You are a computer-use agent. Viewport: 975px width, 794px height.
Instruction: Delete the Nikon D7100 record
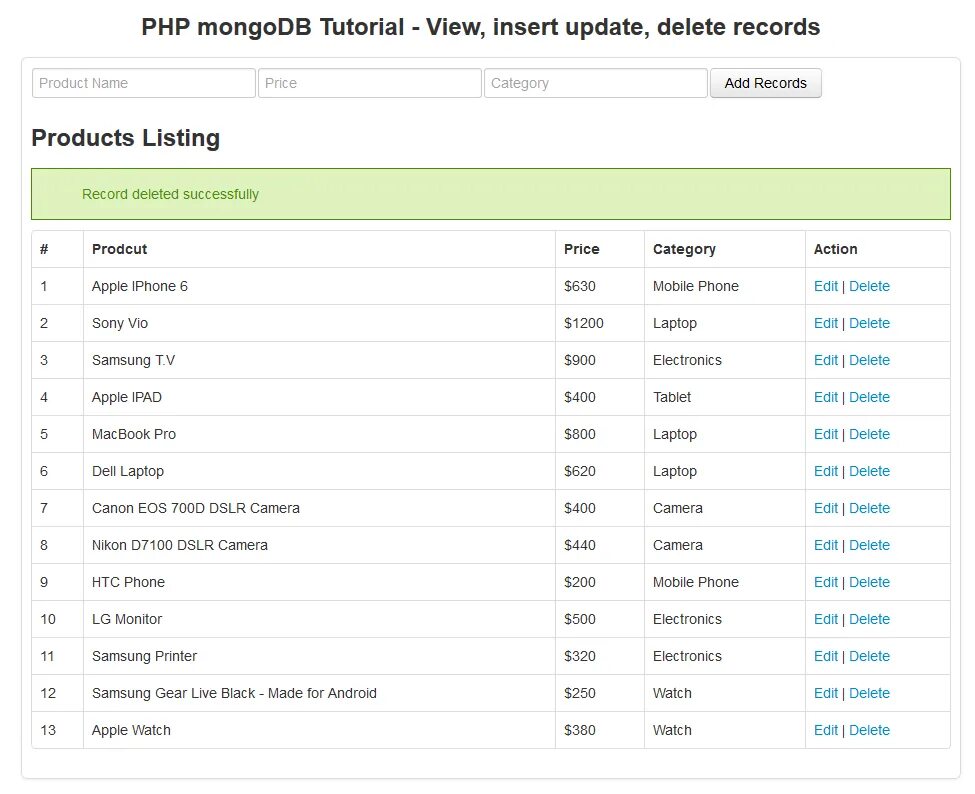[x=869, y=545]
